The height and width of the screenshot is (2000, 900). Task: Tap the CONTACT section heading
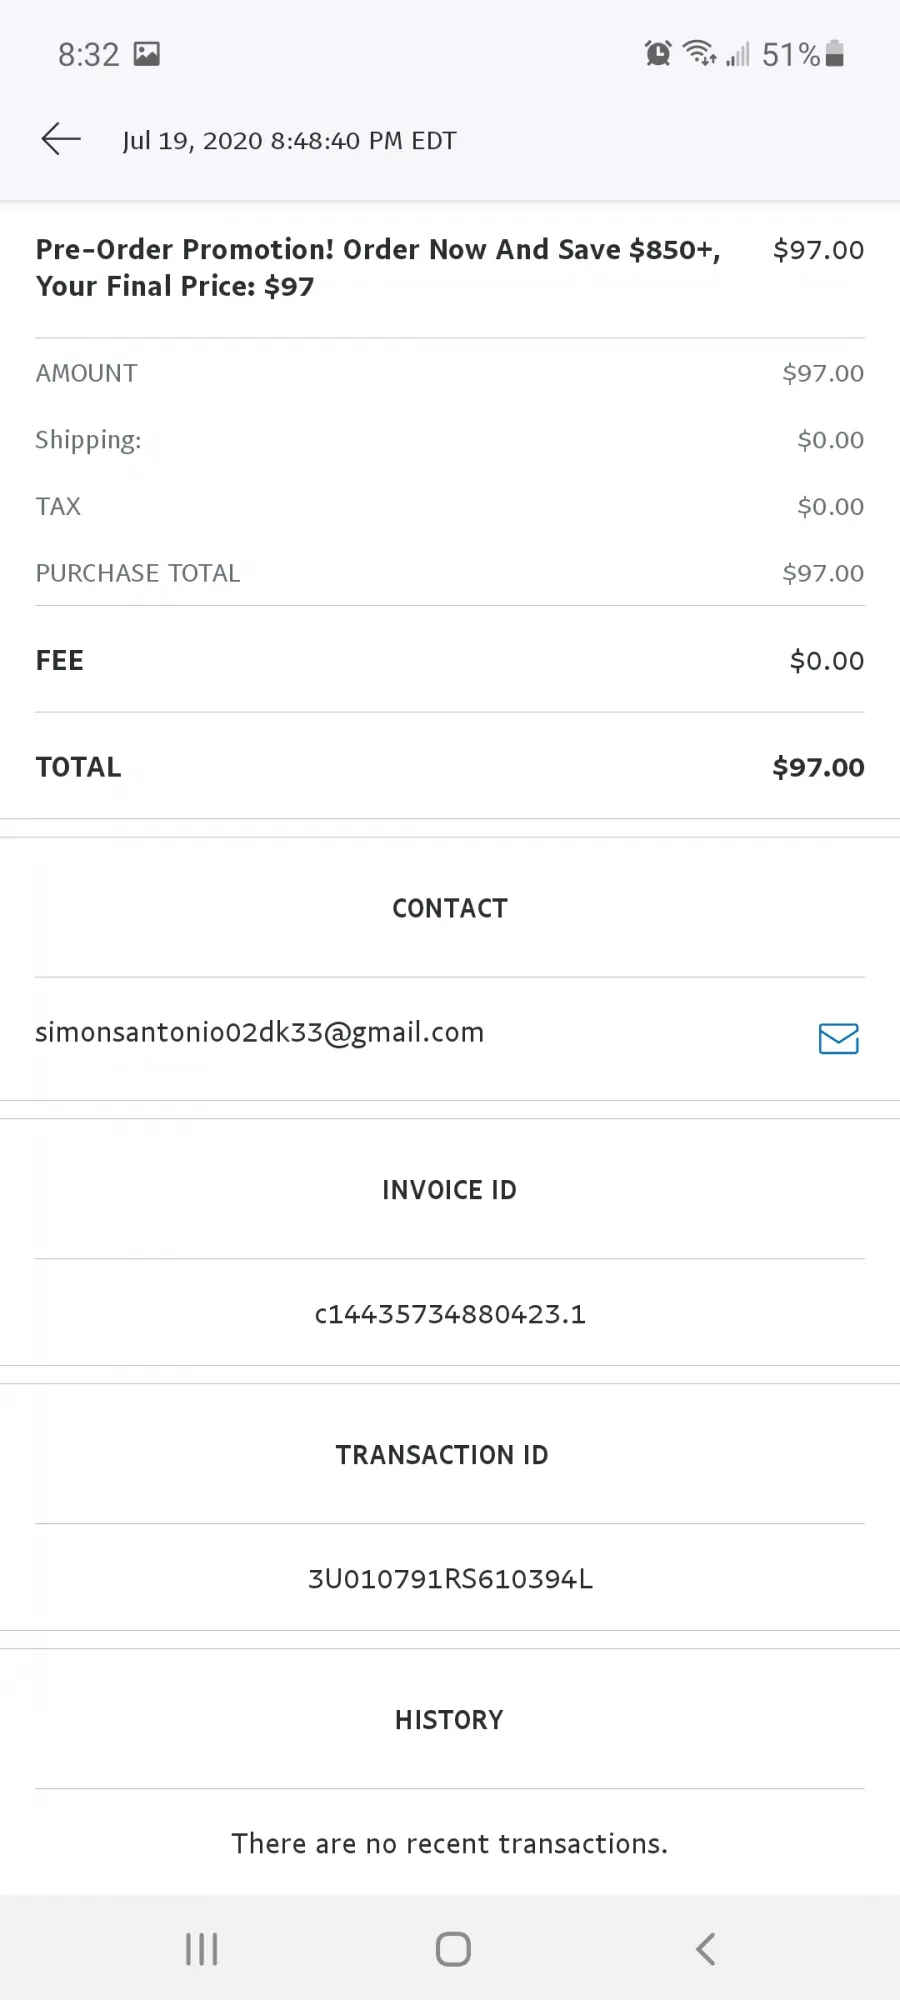pyautogui.click(x=450, y=908)
